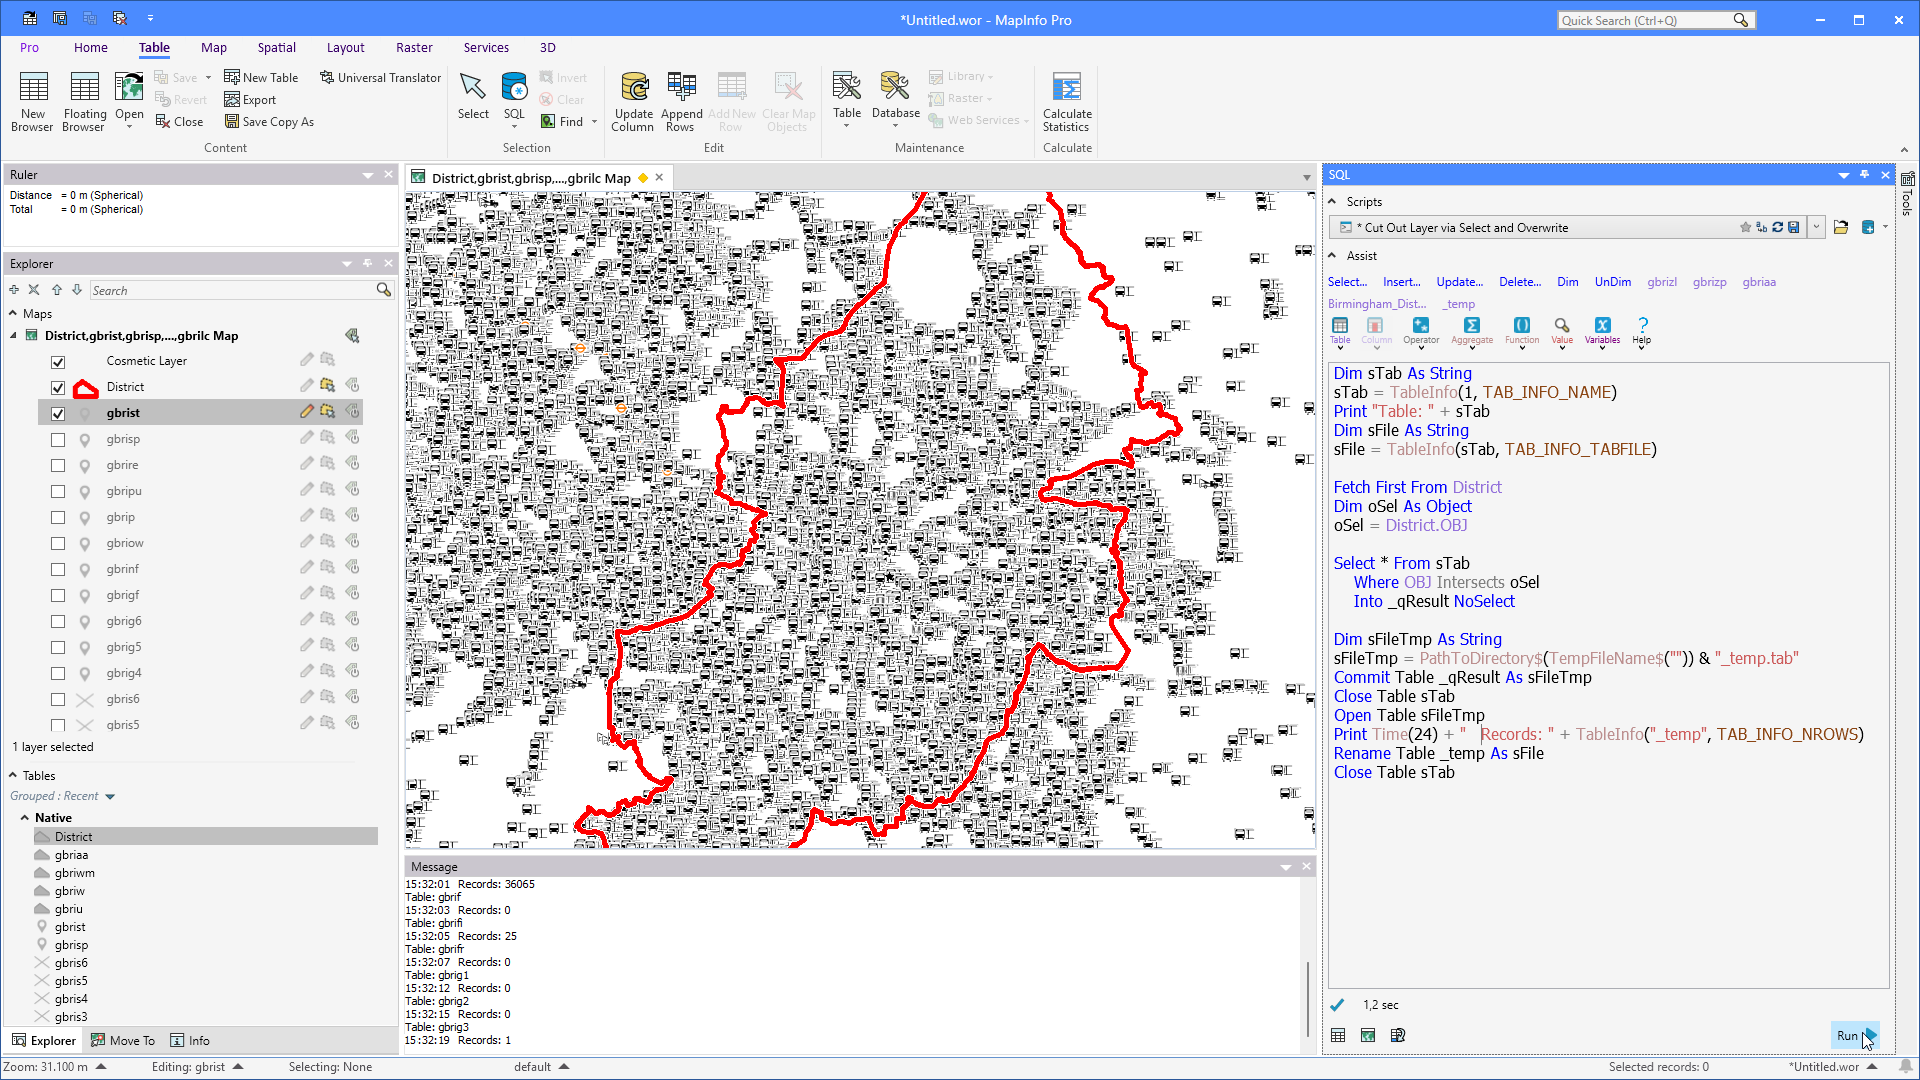Save the script with floppy disk icon

click(1794, 228)
